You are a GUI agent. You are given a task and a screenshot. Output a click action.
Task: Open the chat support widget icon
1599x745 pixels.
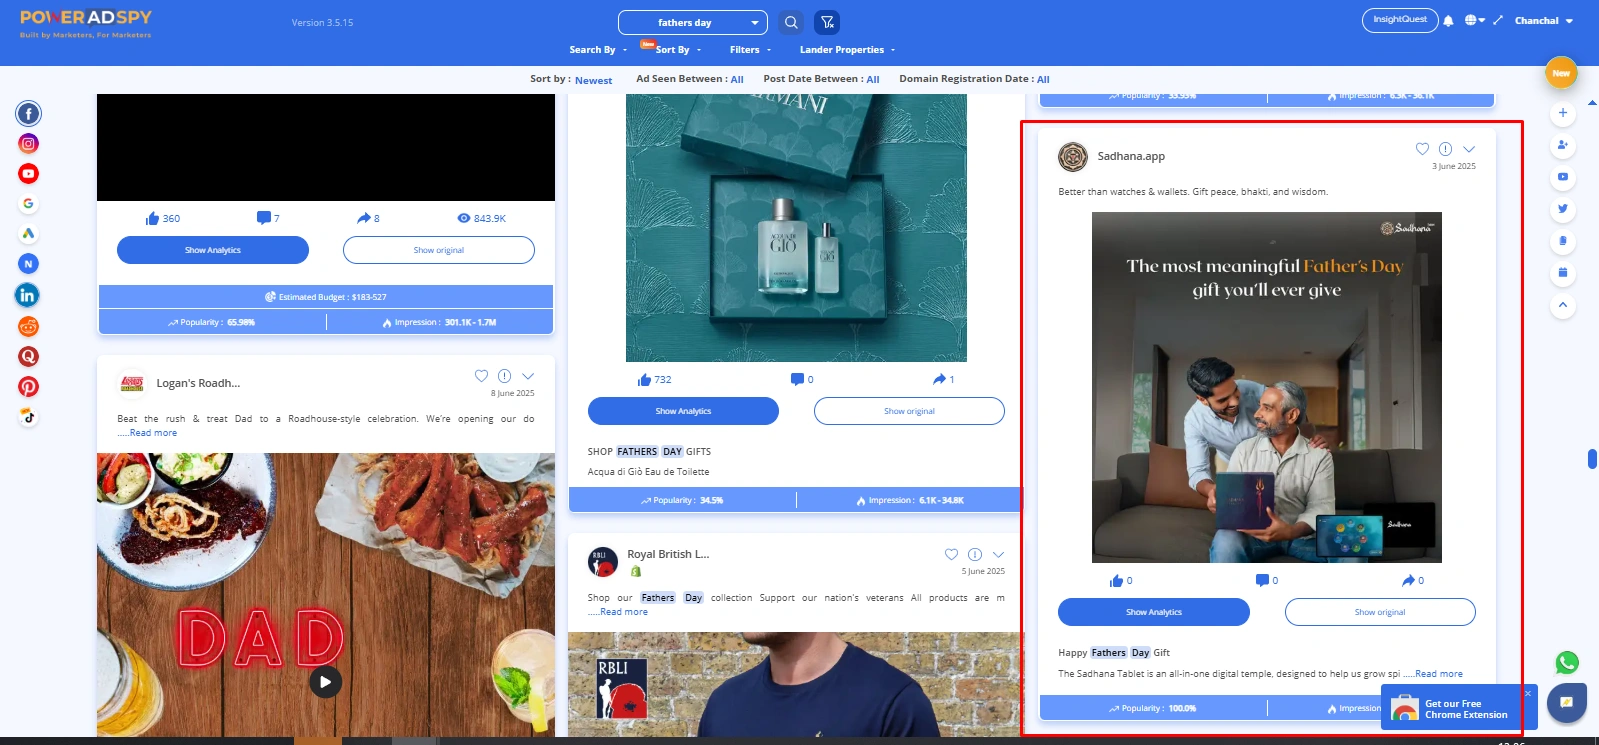pyautogui.click(x=1566, y=702)
